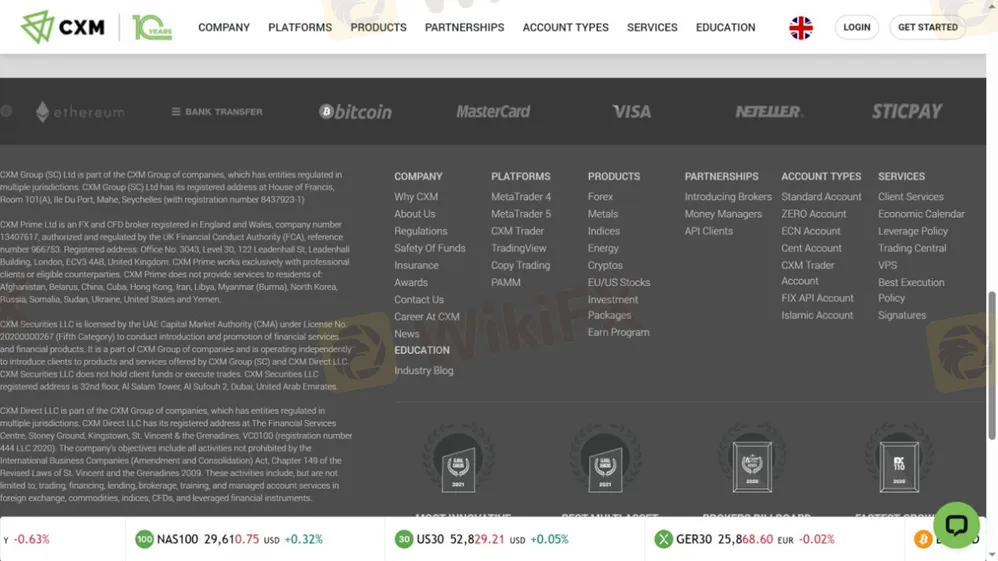Click the 10 Years anniversary badge
The height and width of the screenshot is (561, 998).
point(152,27)
